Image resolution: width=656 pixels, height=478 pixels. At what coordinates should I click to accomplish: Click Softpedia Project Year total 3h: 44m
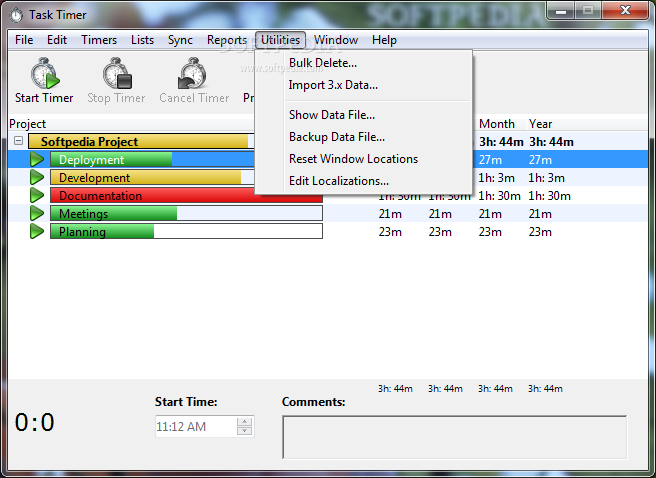(551, 142)
